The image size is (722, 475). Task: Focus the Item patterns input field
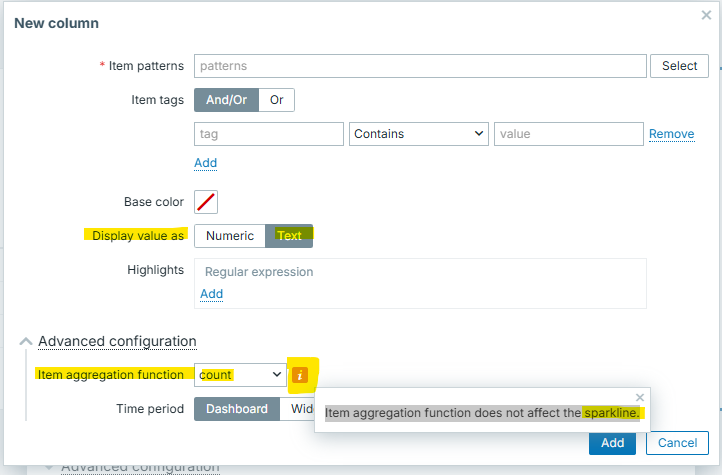coord(420,66)
